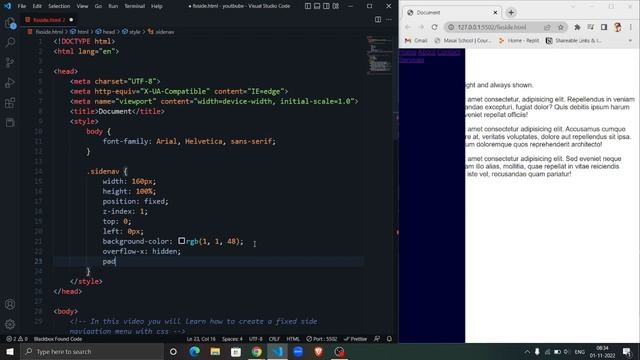Viewport: 640px width, 360px height.
Task: Open the Gmail bookmark
Action: tap(416, 40)
